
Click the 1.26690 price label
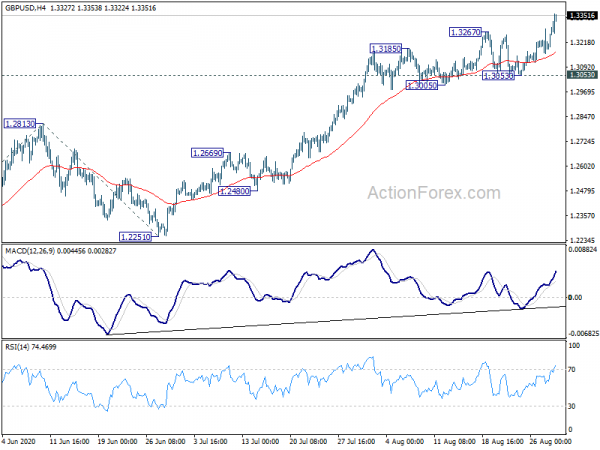207,153
